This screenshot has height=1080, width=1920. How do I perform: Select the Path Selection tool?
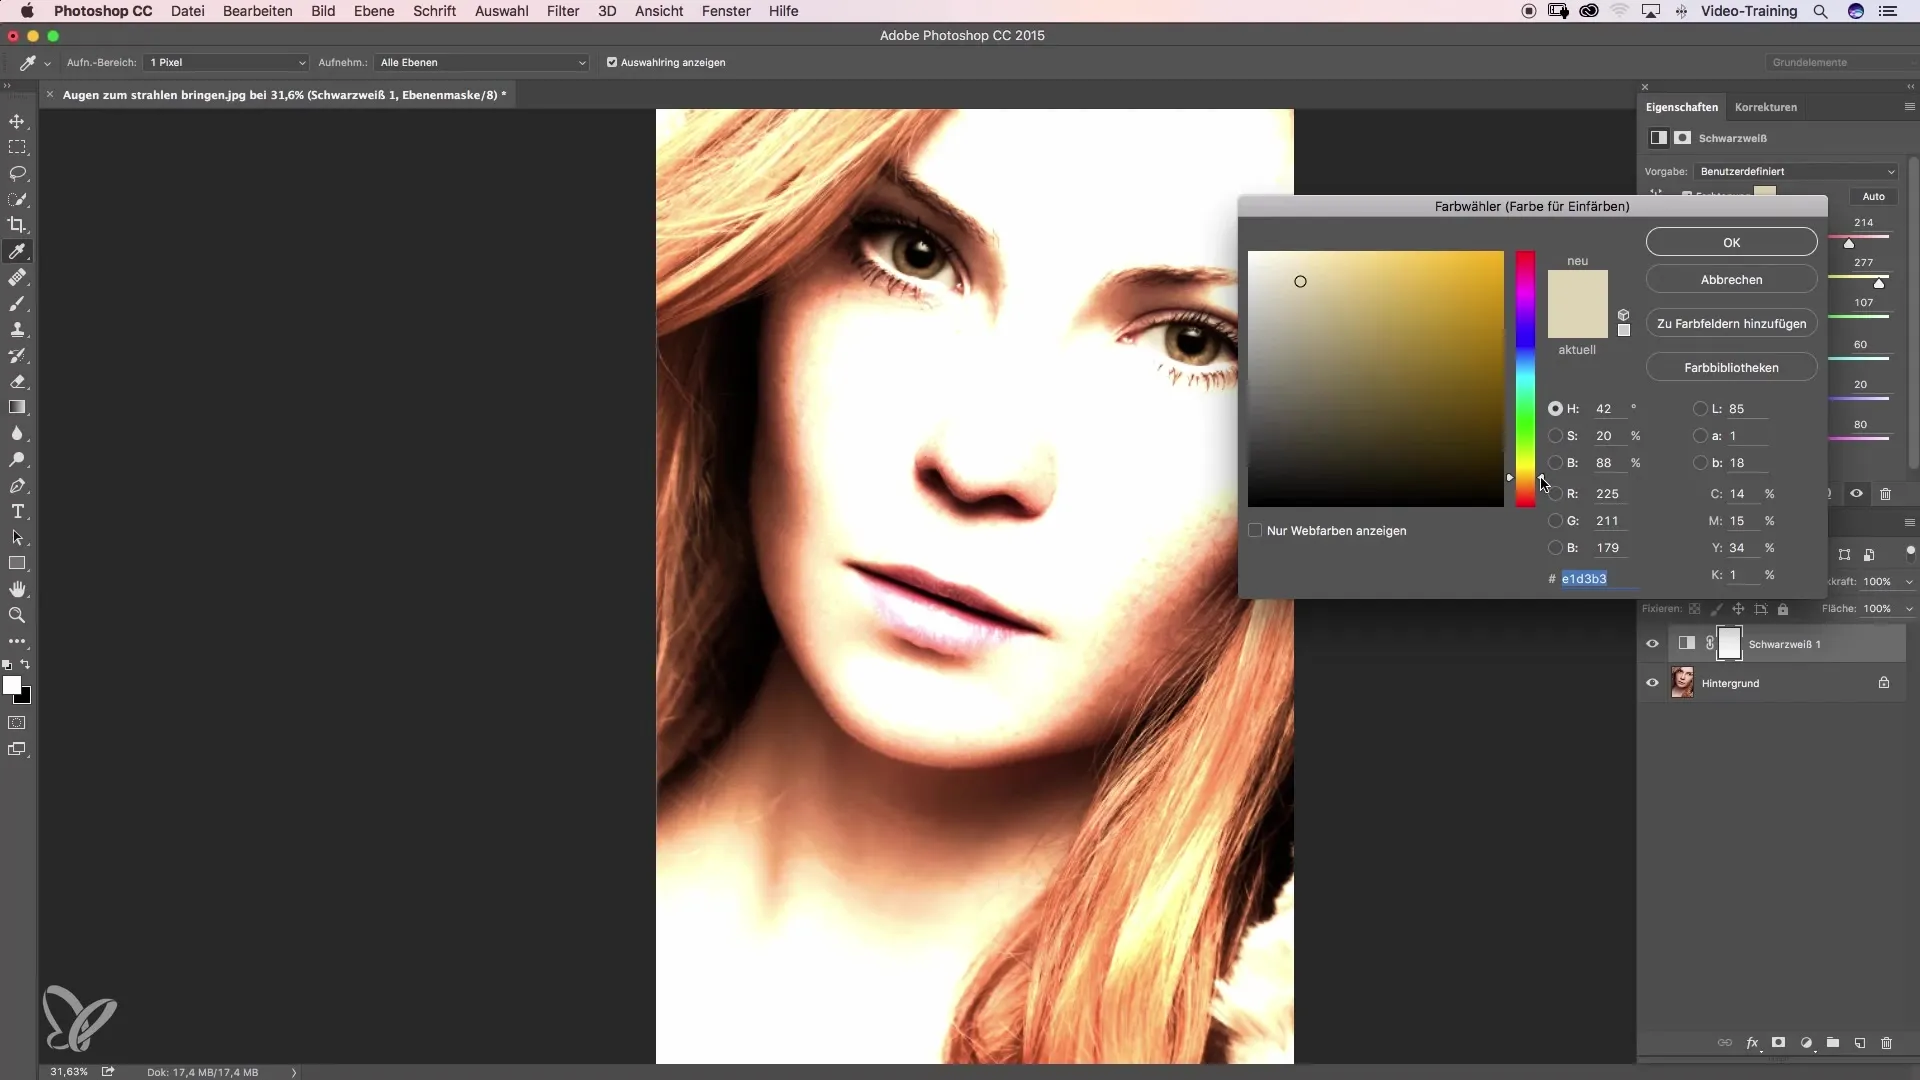[17, 537]
